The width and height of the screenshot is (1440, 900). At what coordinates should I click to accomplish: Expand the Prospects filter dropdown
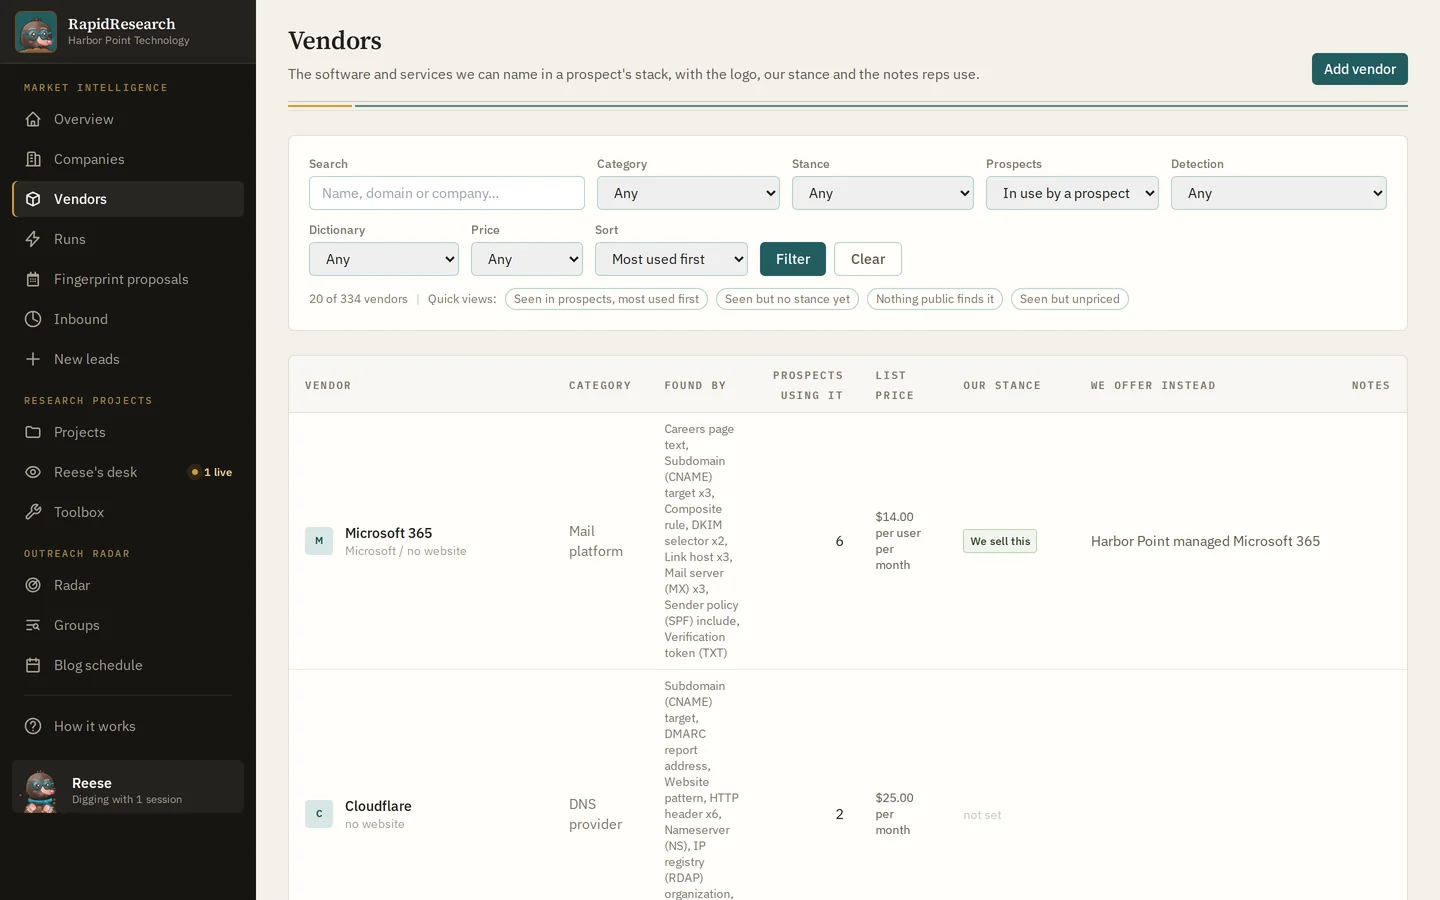click(x=1072, y=193)
